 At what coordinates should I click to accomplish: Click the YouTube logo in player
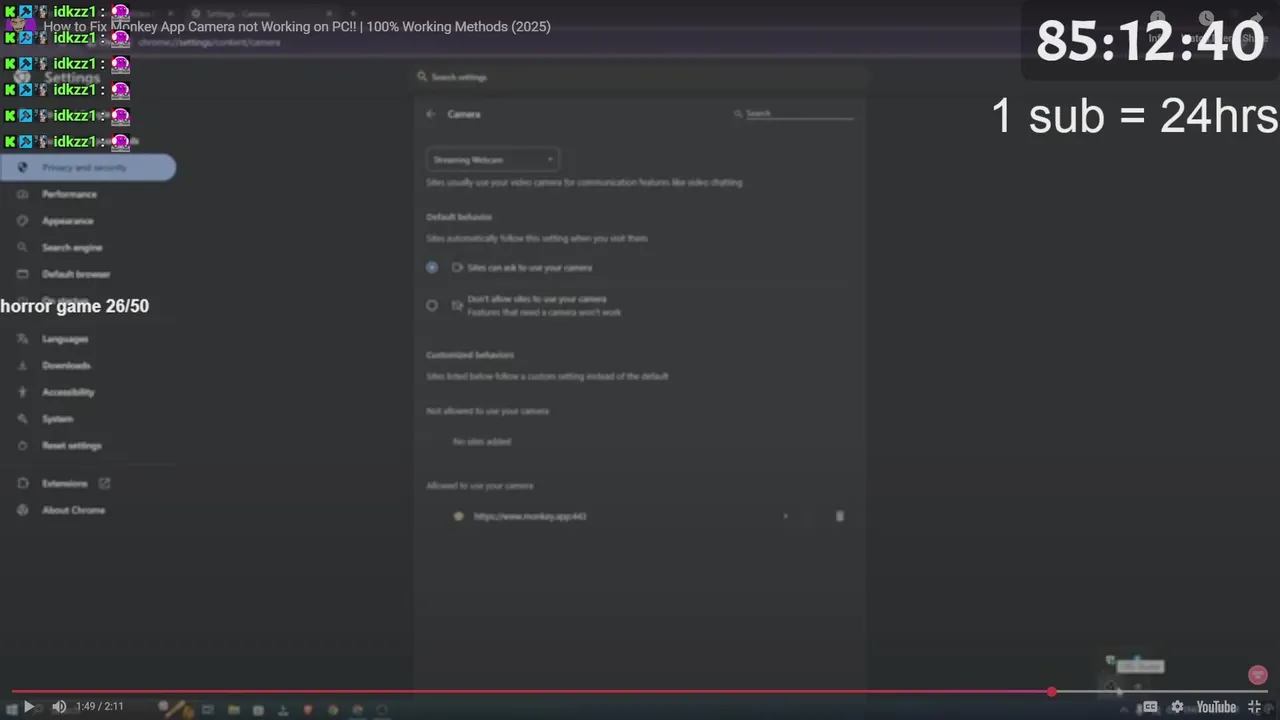pos(1216,707)
